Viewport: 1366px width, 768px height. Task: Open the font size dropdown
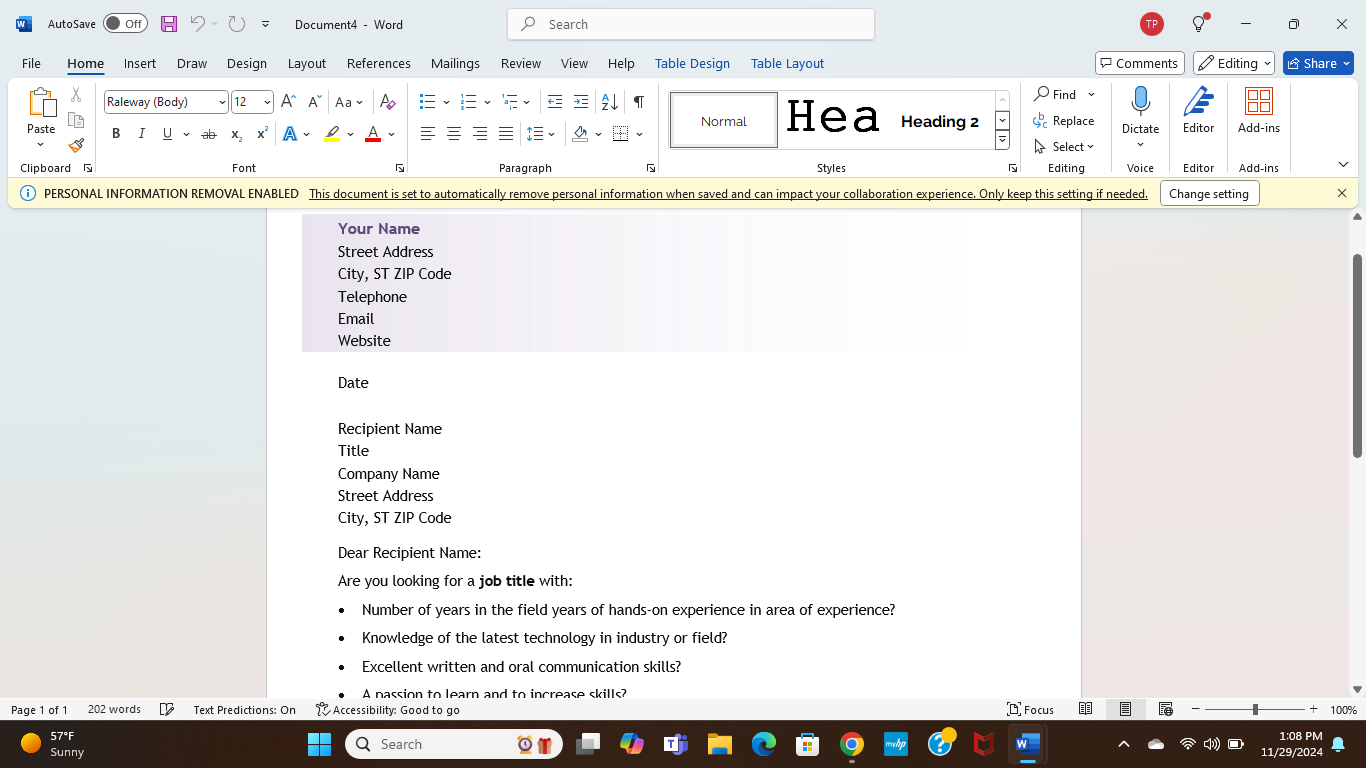[265, 101]
